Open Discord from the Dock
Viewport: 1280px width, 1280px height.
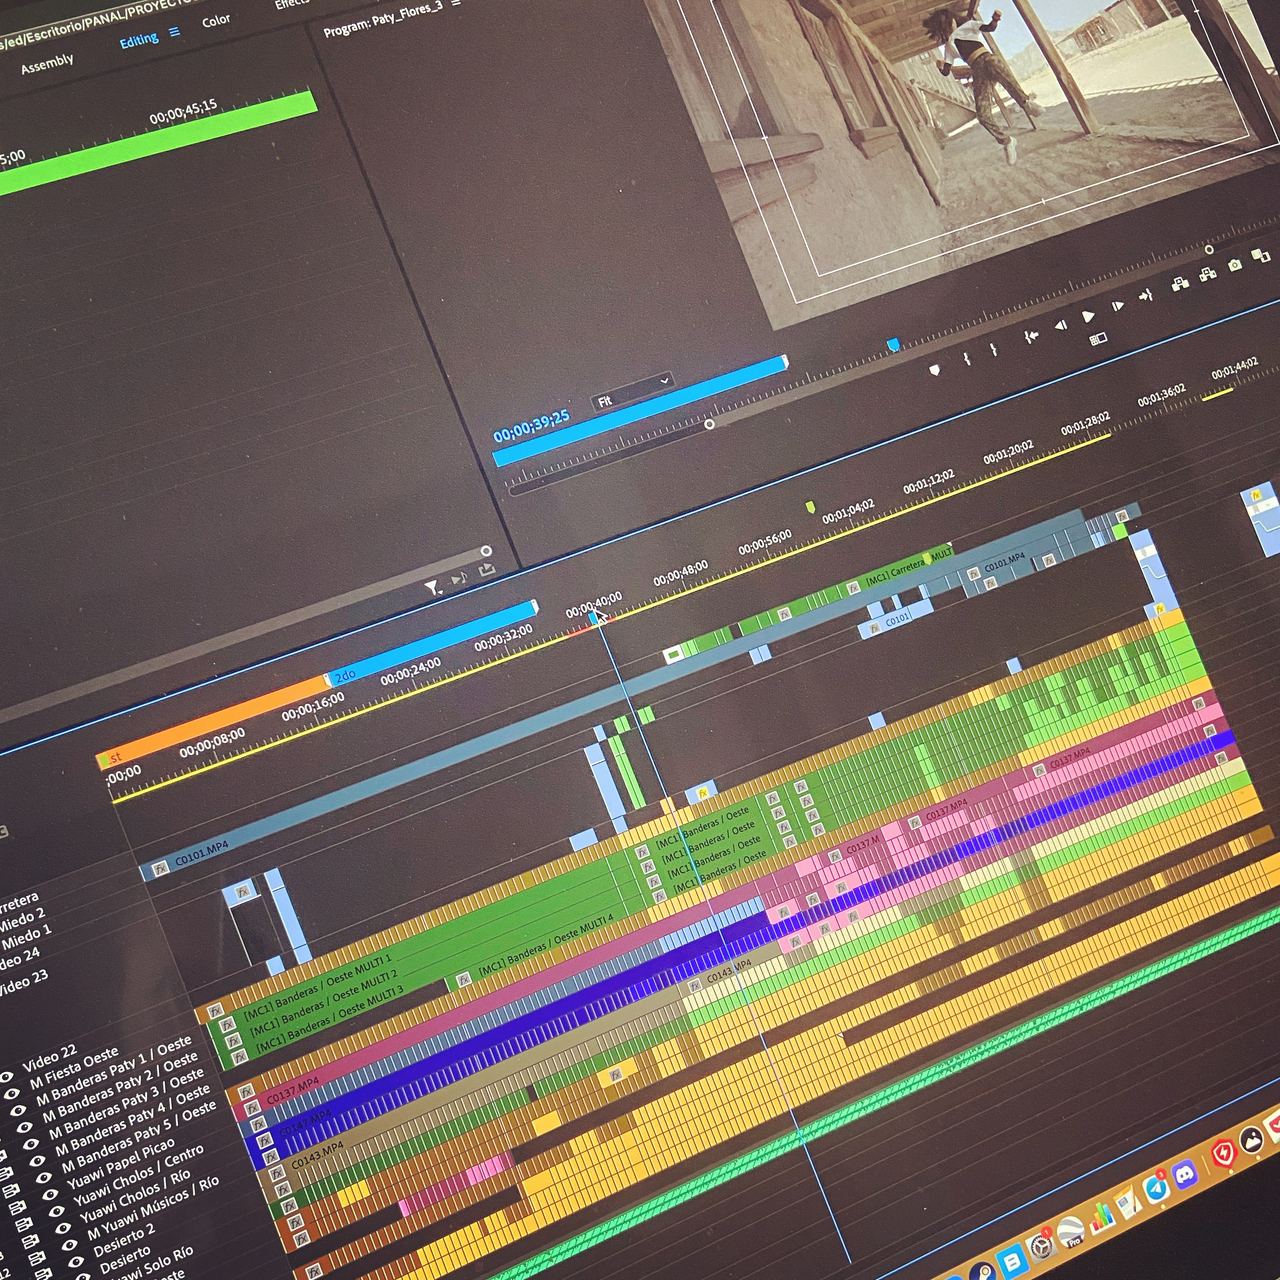(1185, 1176)
